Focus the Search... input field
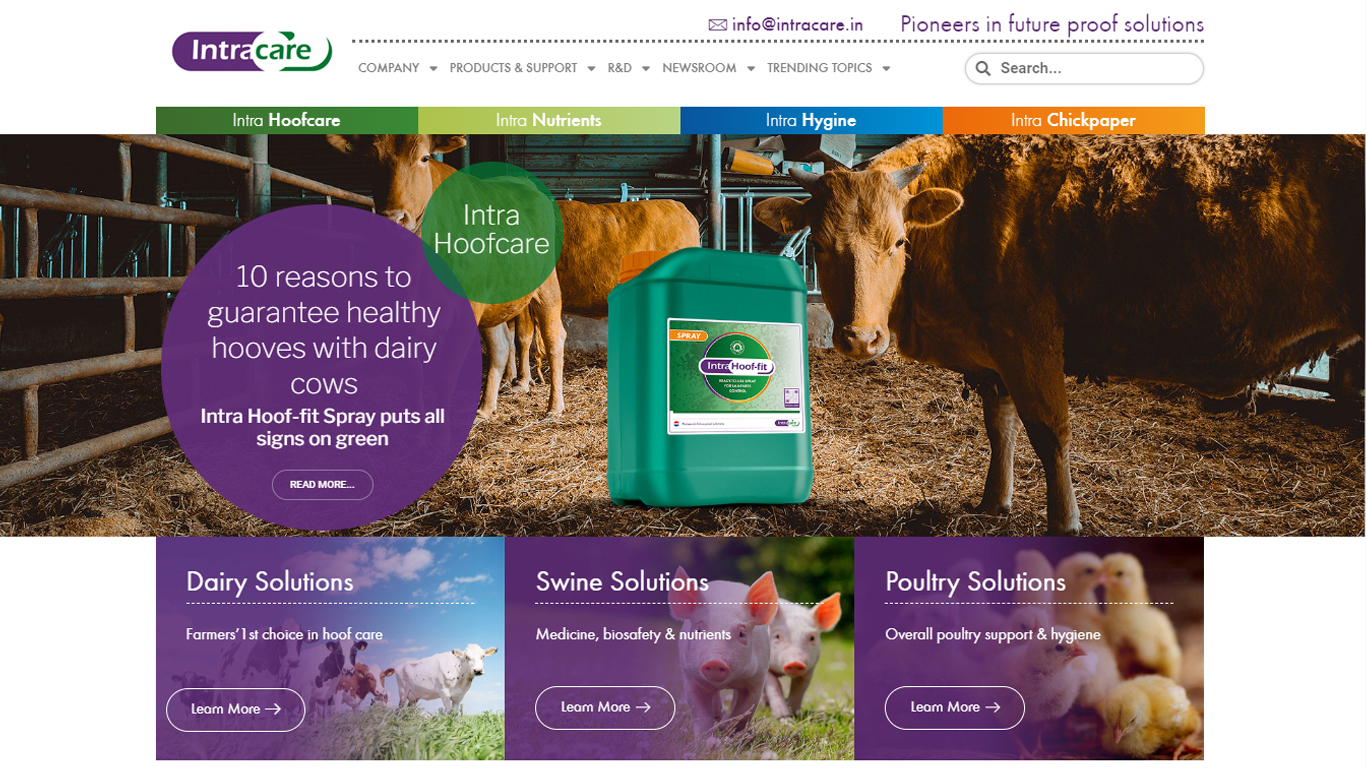1366x768 pixels. (x=1084, y=68)
